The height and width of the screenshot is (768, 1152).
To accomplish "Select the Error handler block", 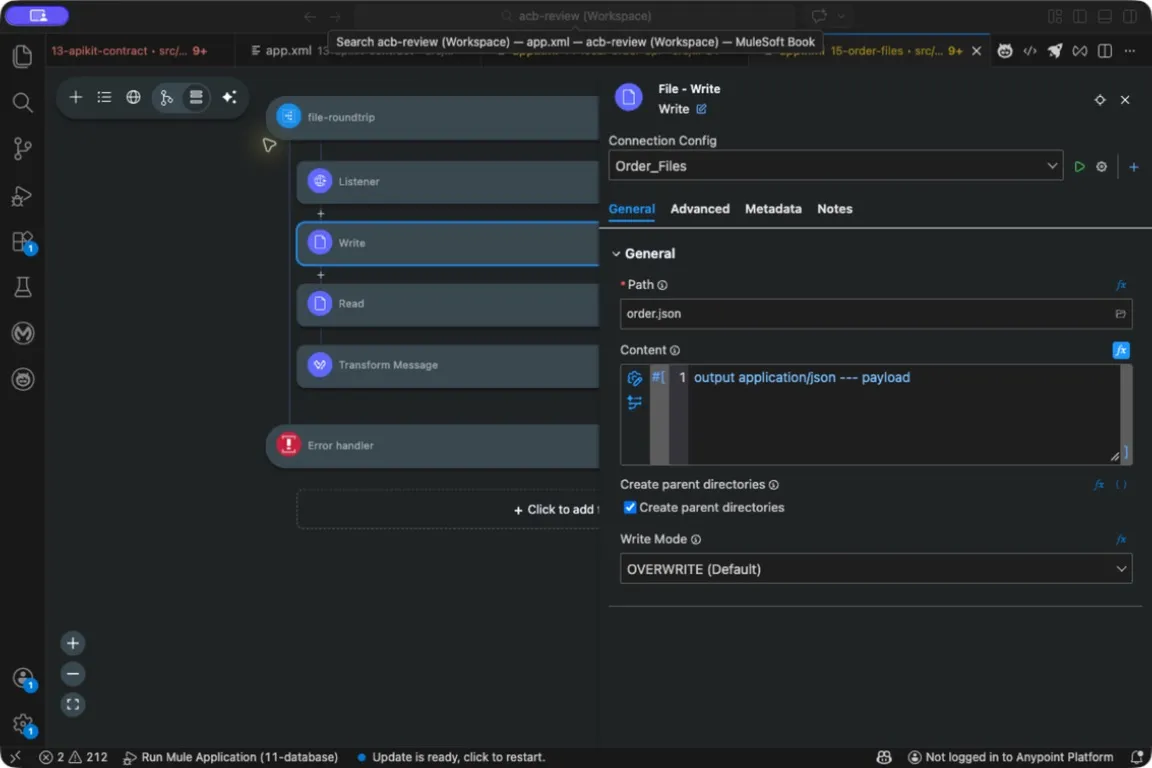I will [x=433, y=445].
